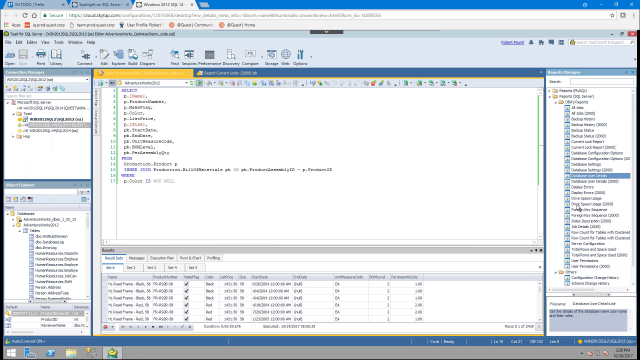
Task: Click the green Execute SQL play button
Action: click(x=199, y=83)
